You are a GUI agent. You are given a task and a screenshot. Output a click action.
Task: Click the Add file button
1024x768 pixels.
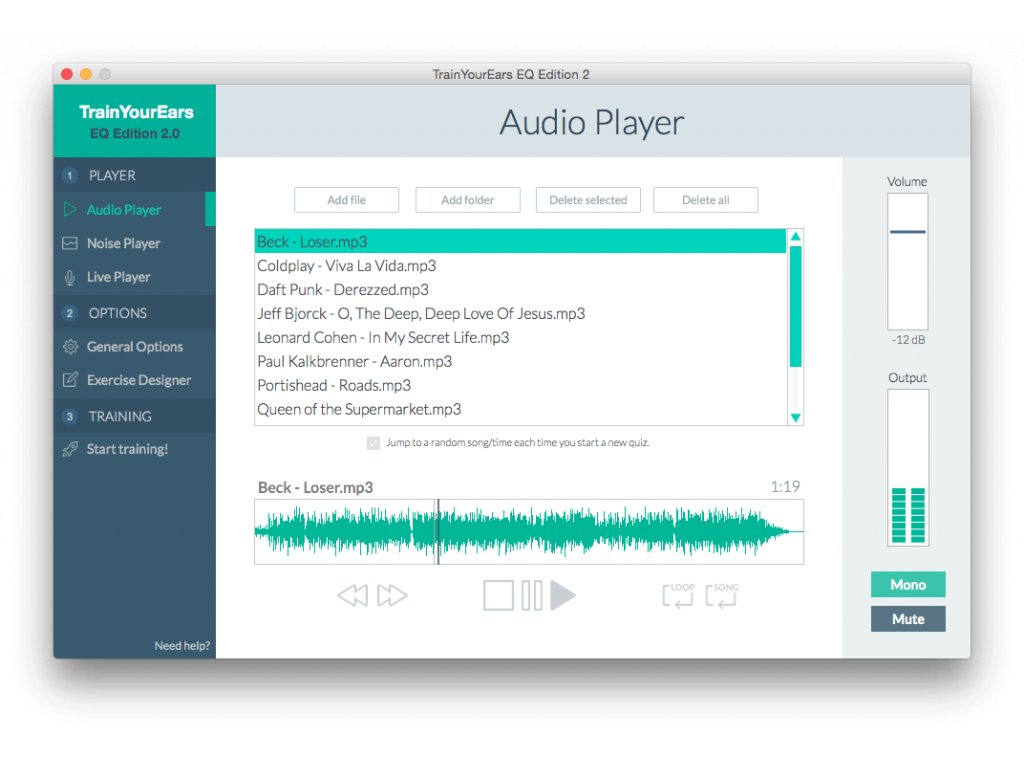click(x=346, y=200)
